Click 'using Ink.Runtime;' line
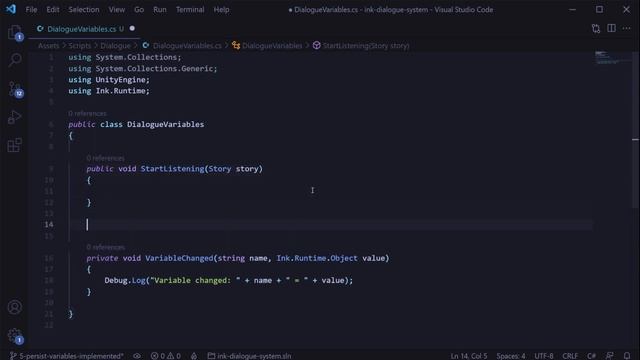The height and width of the screenshot is (360, 640). click(109, 91)
